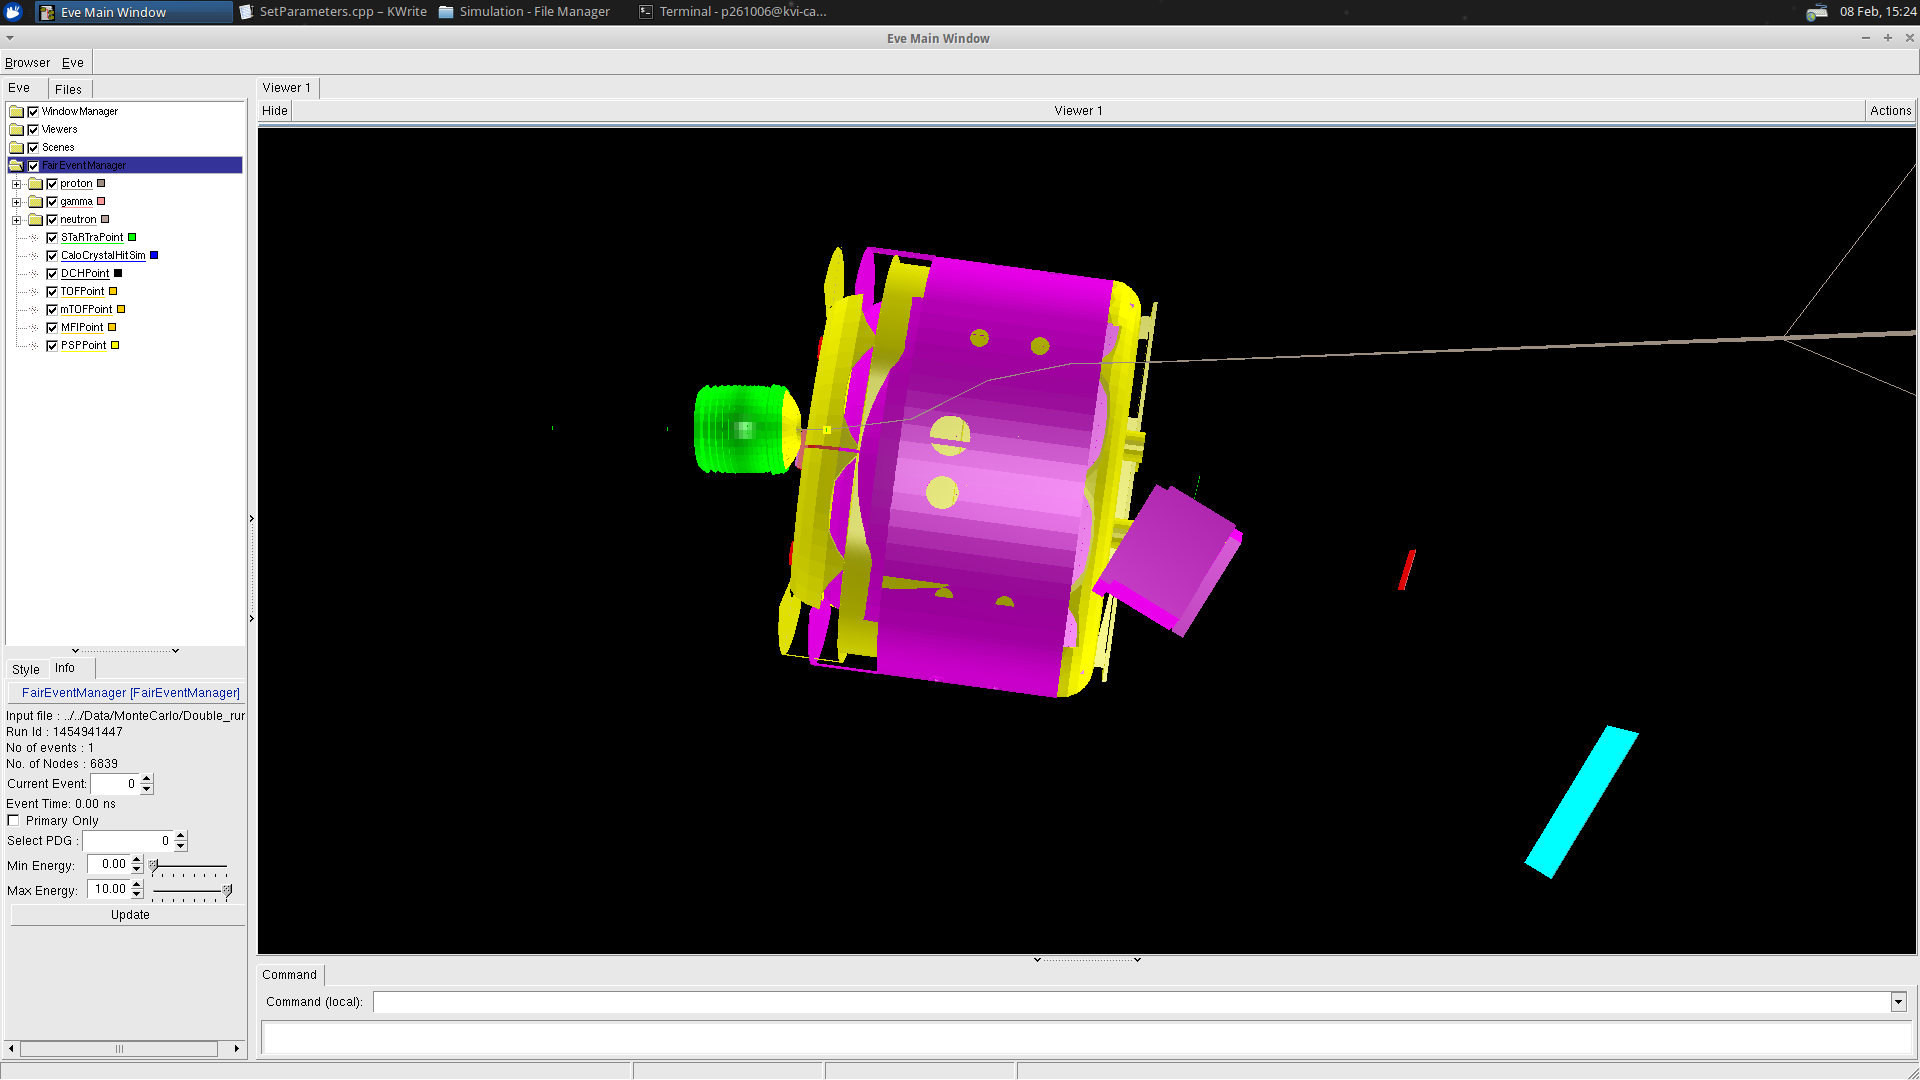Screen dimensions: 1920x1080
Task: Expand the proton tree node
Action: pyautogui.click(x=16, y=184)
